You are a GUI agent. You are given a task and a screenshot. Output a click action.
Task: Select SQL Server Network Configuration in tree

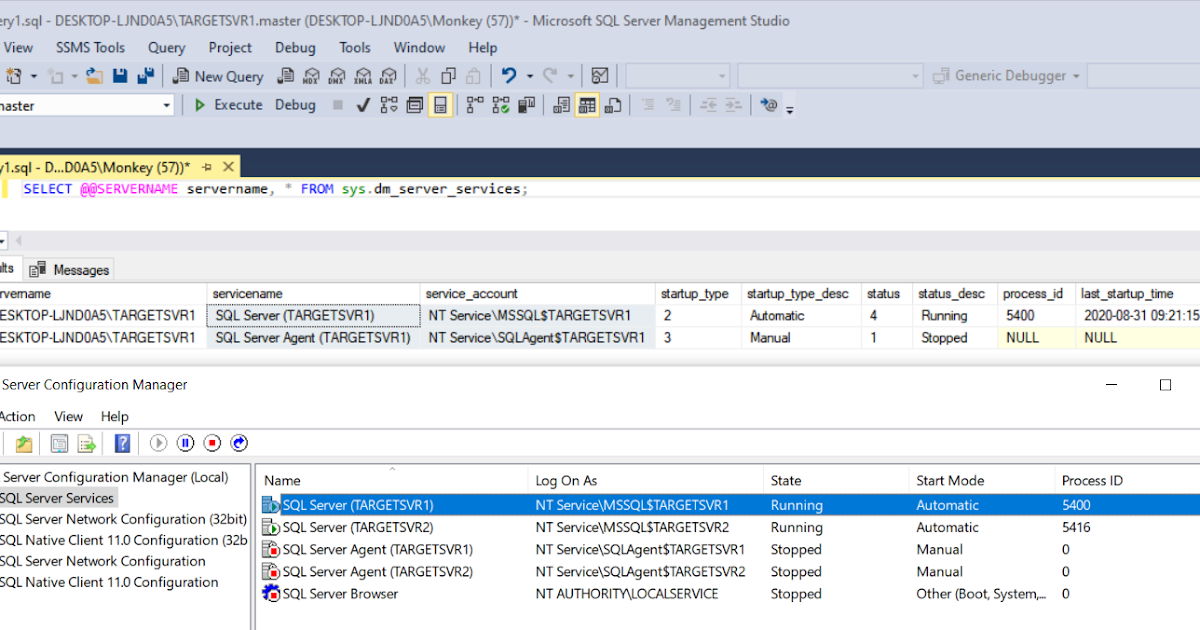pos(103,561)
